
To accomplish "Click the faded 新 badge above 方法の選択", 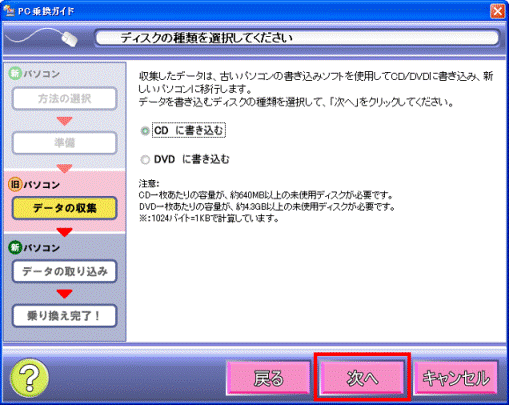I will coord(15,73).
